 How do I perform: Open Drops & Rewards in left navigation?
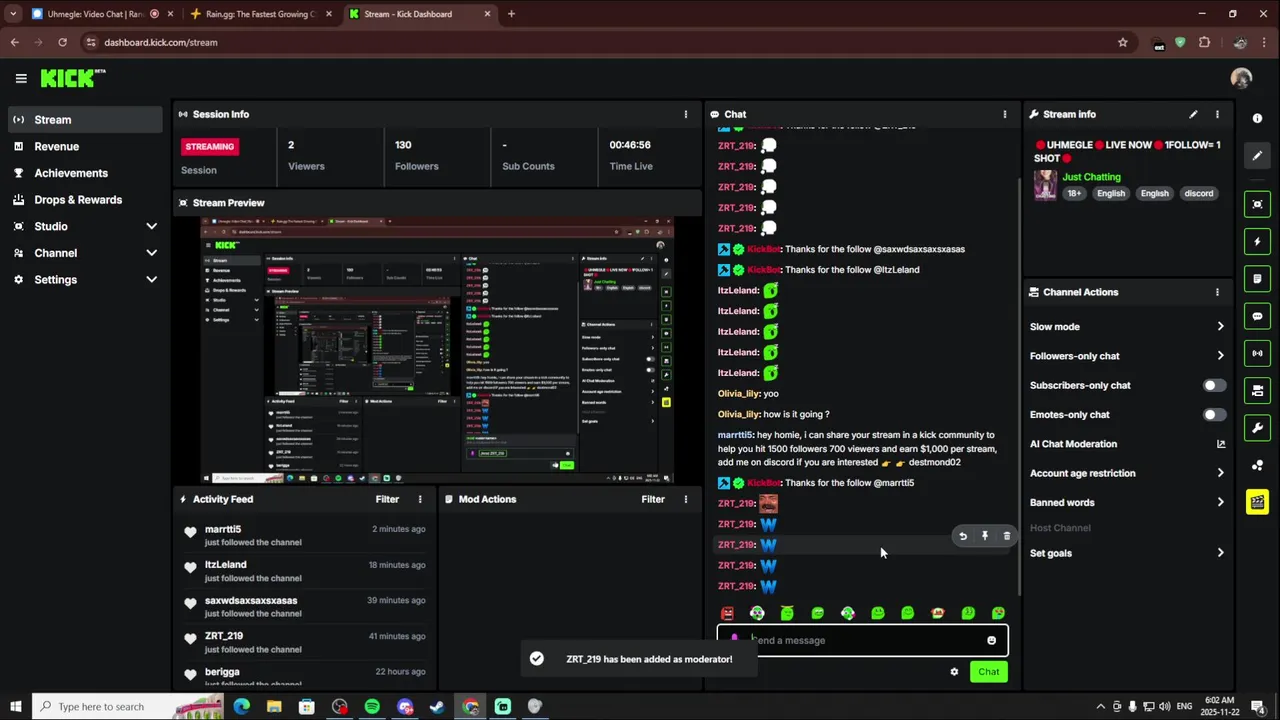click(85, 200)
